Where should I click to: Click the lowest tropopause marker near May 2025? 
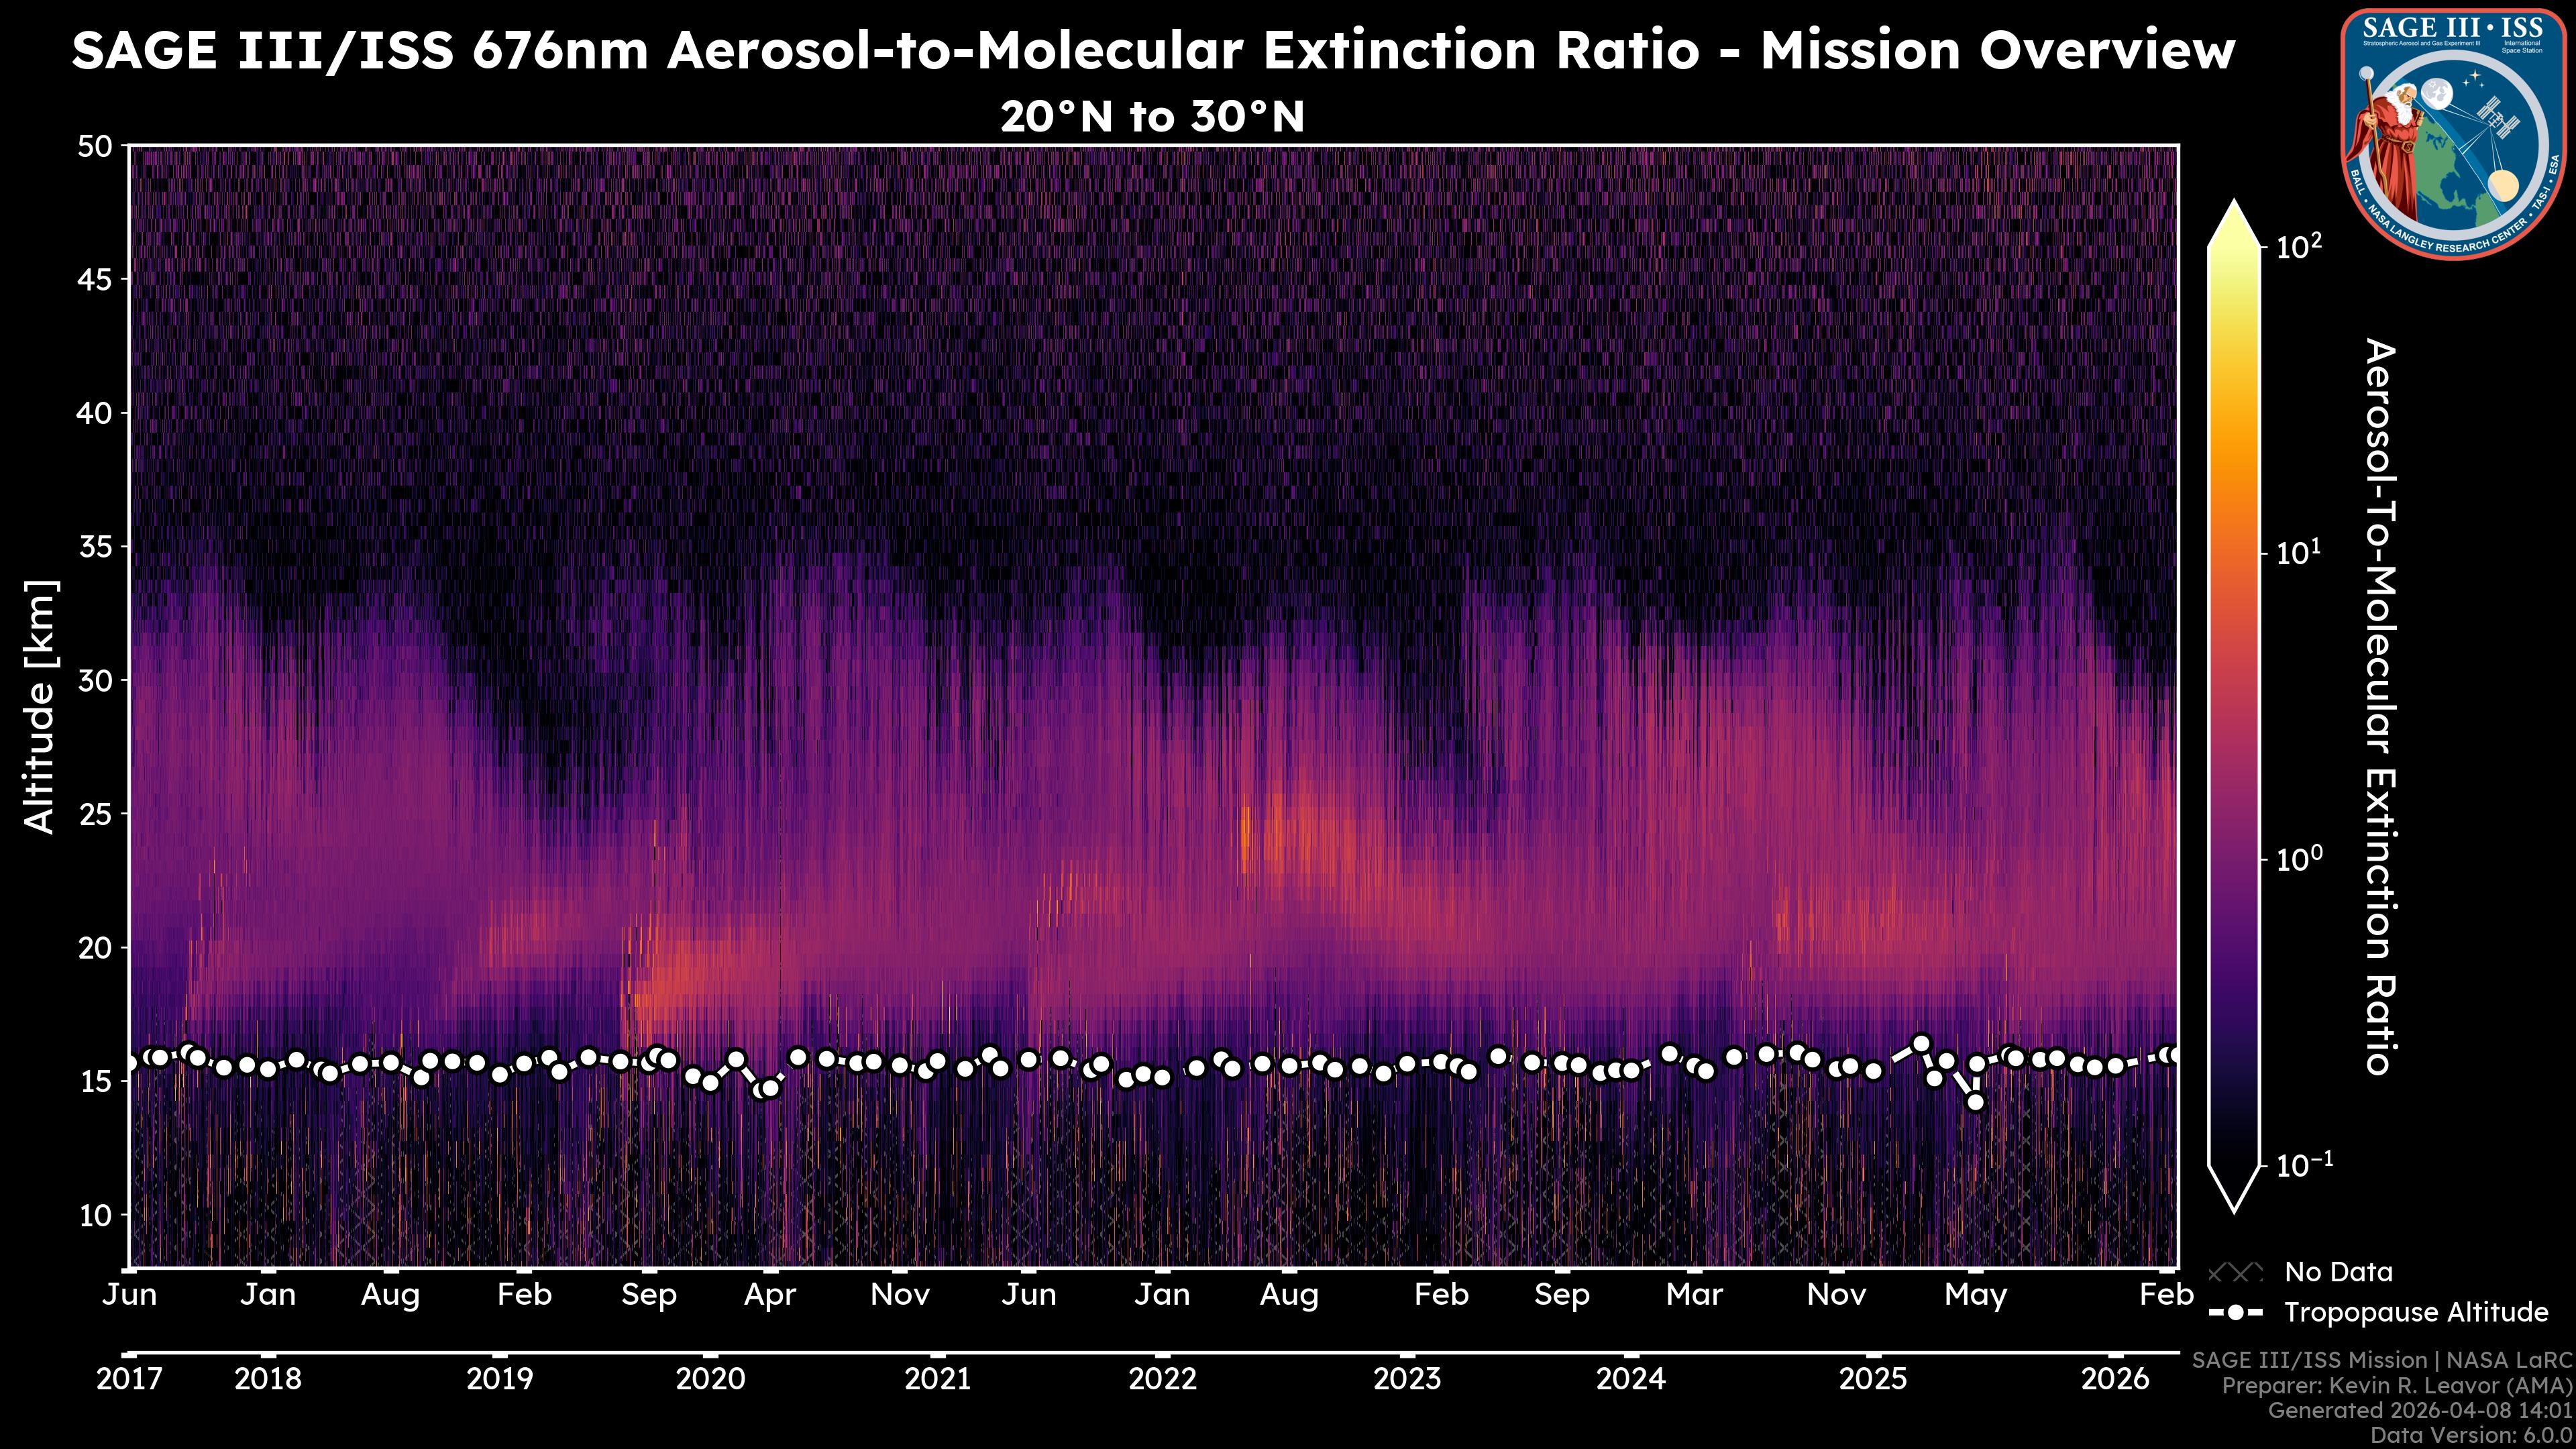(x=1975, y=1102)
